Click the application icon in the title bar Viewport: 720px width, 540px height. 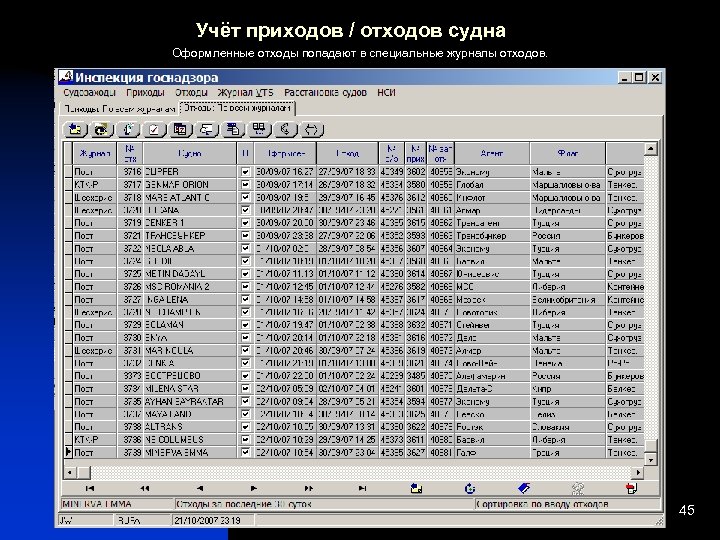[x=66, y=77]
